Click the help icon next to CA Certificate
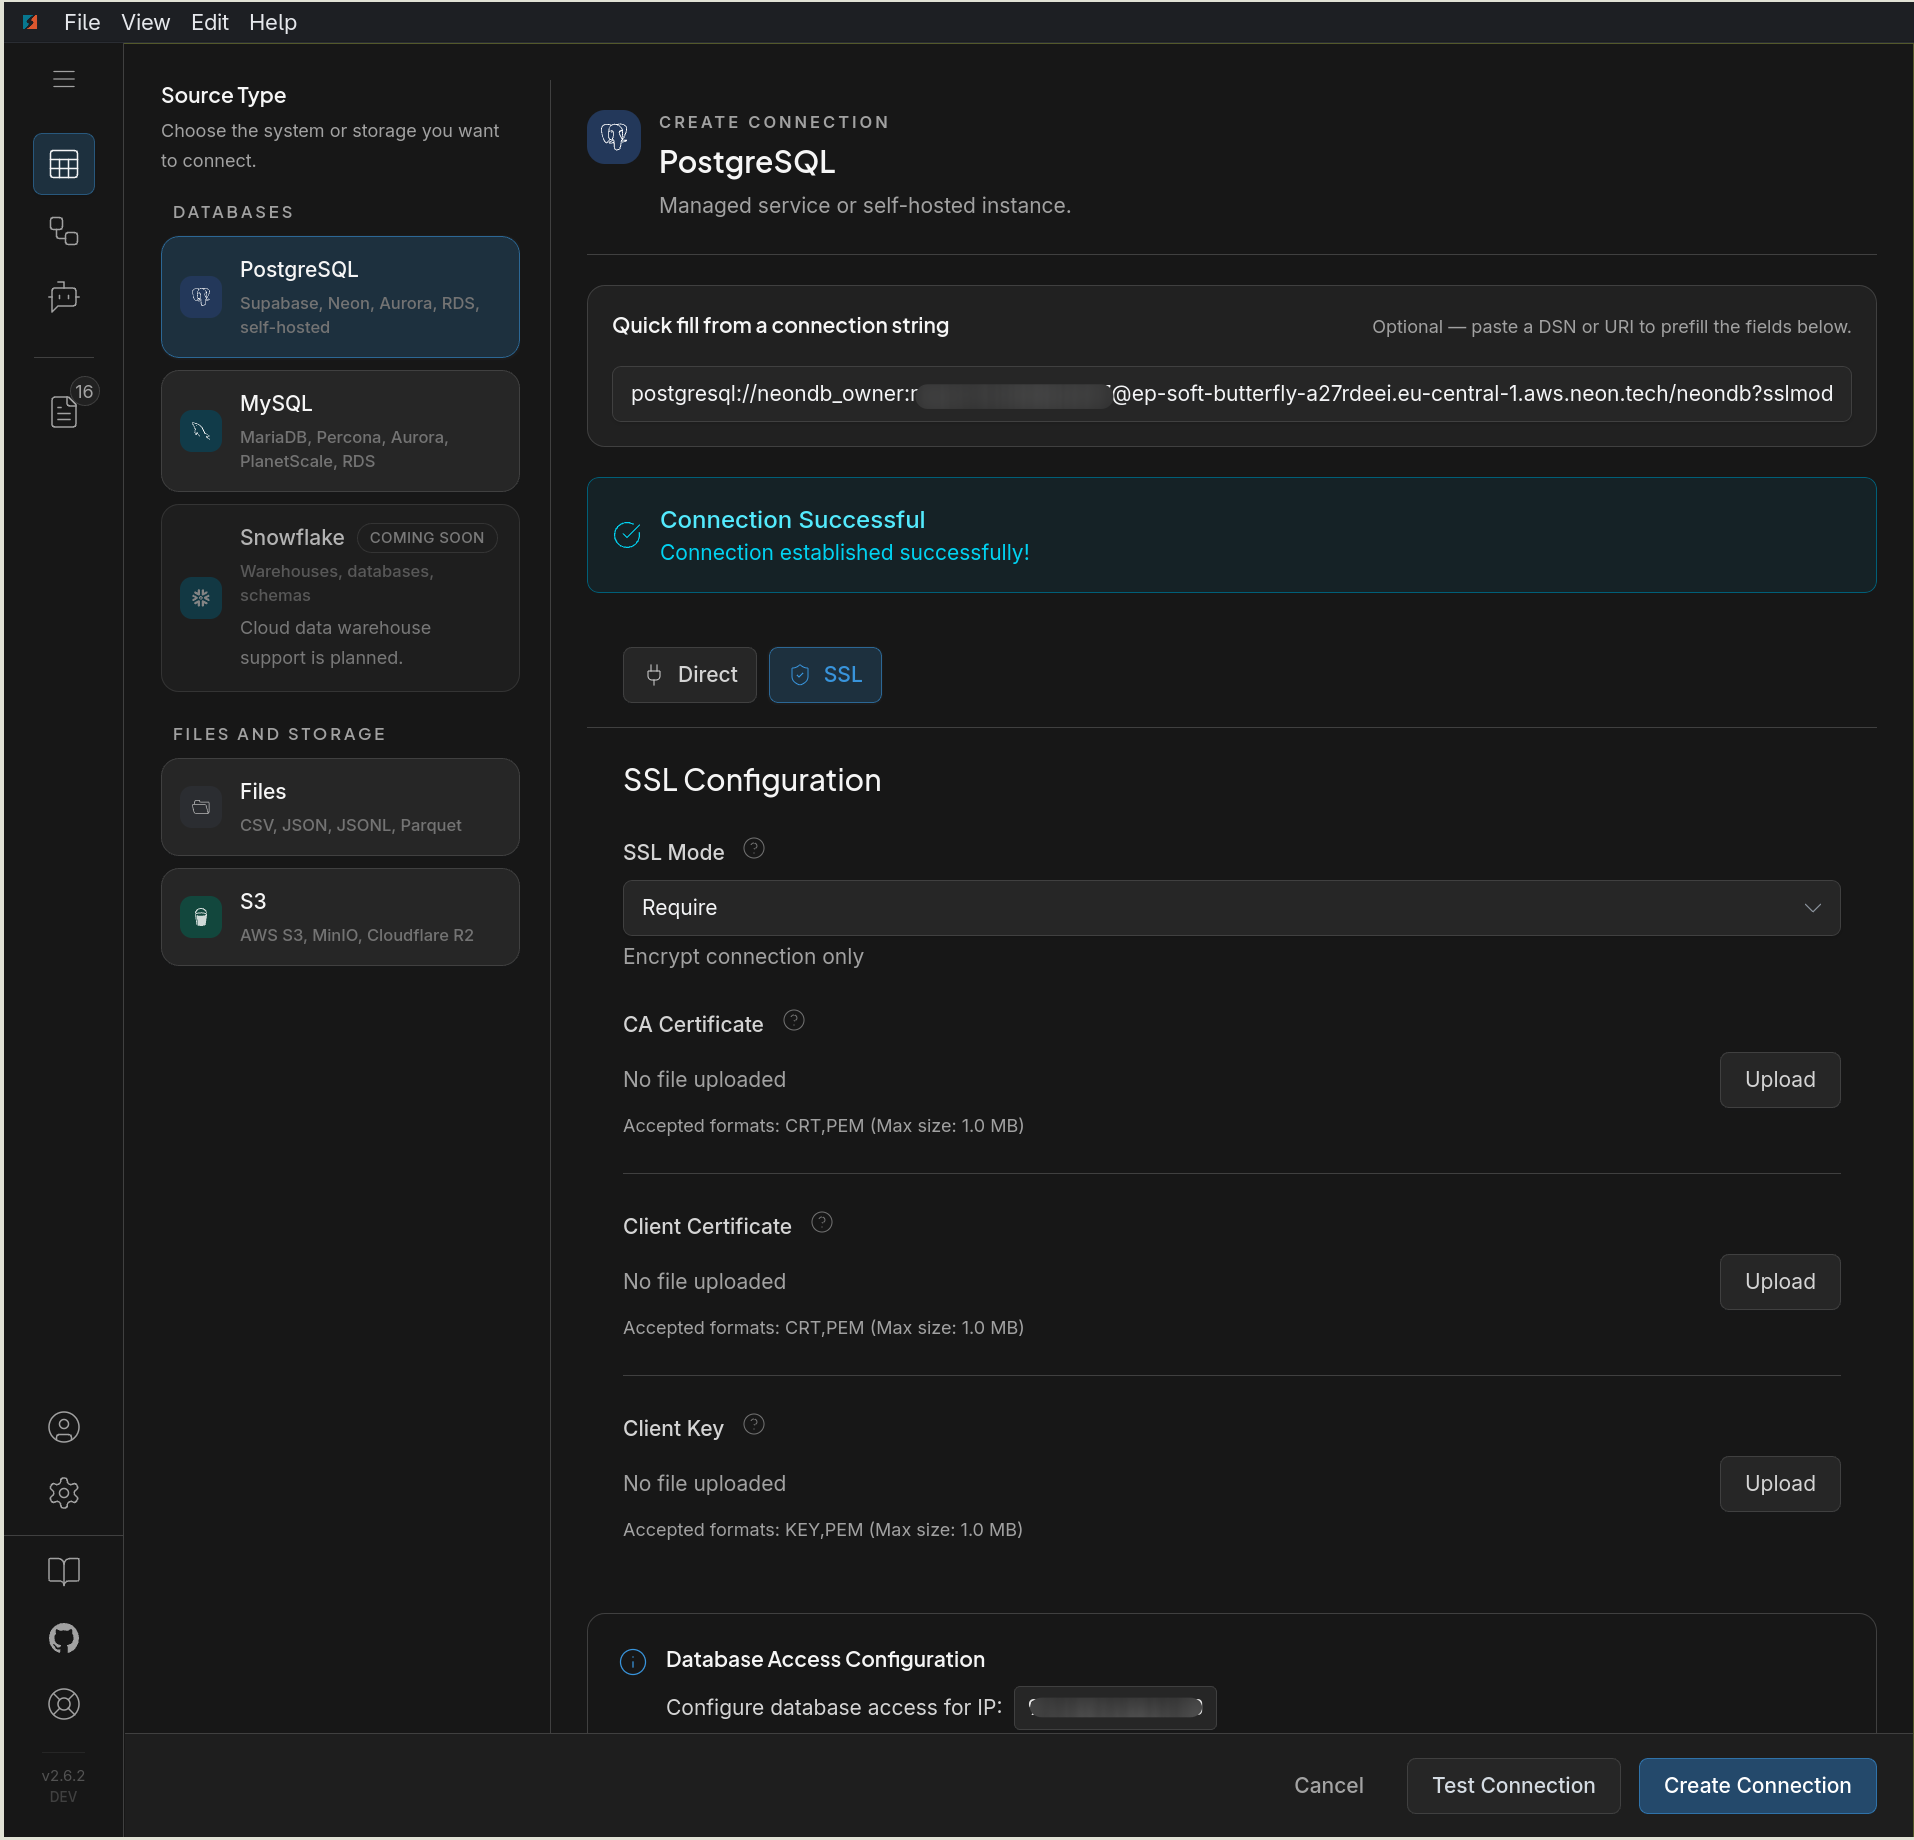This screenshot has height=1840, width=1914. 794,1021
